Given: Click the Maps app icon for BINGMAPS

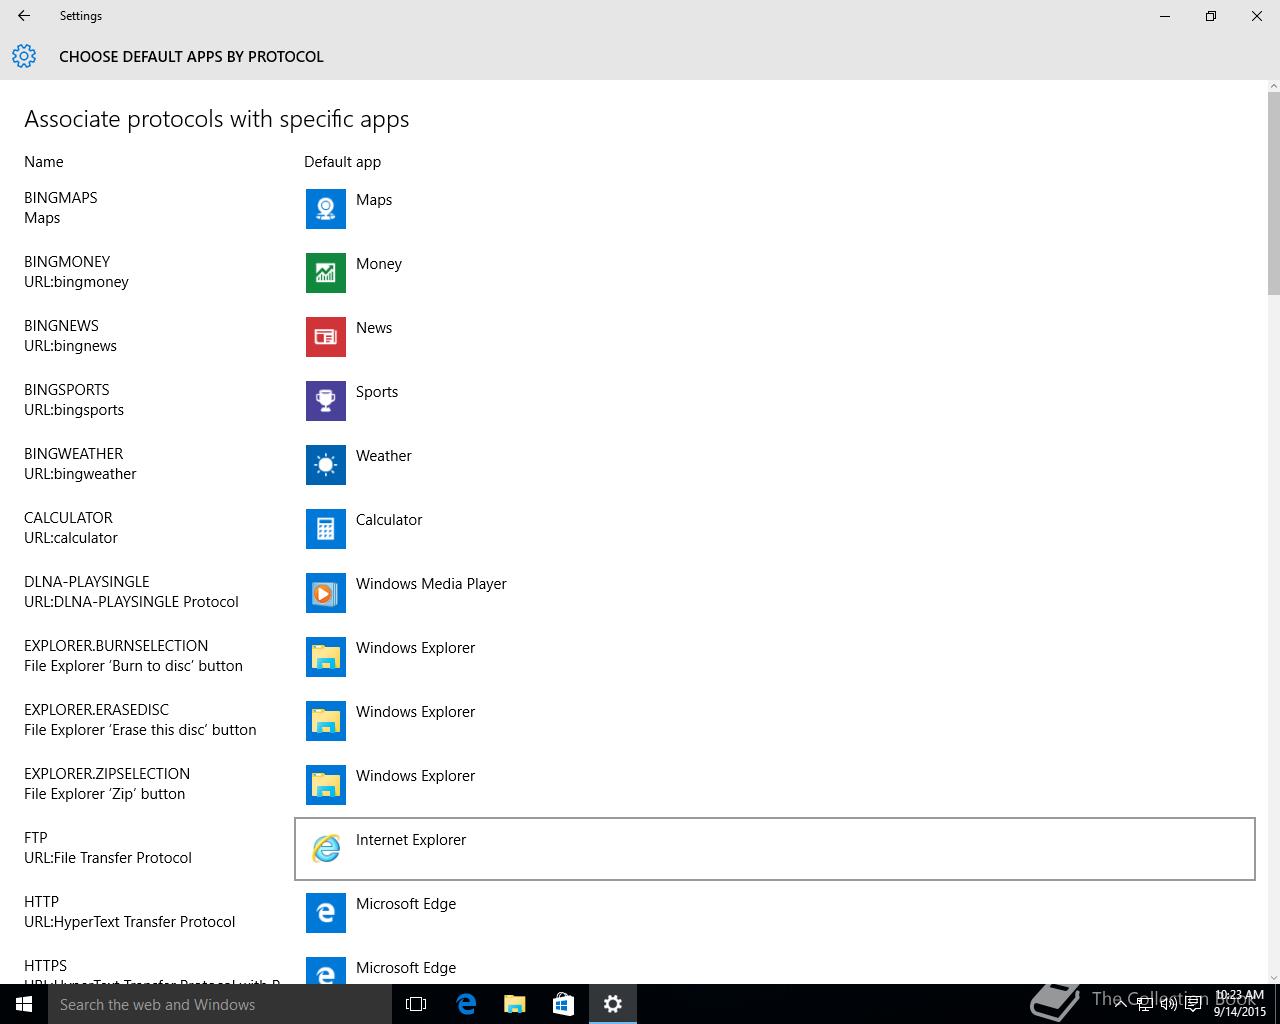Looking at the screenshot, I should coord(325,209).
